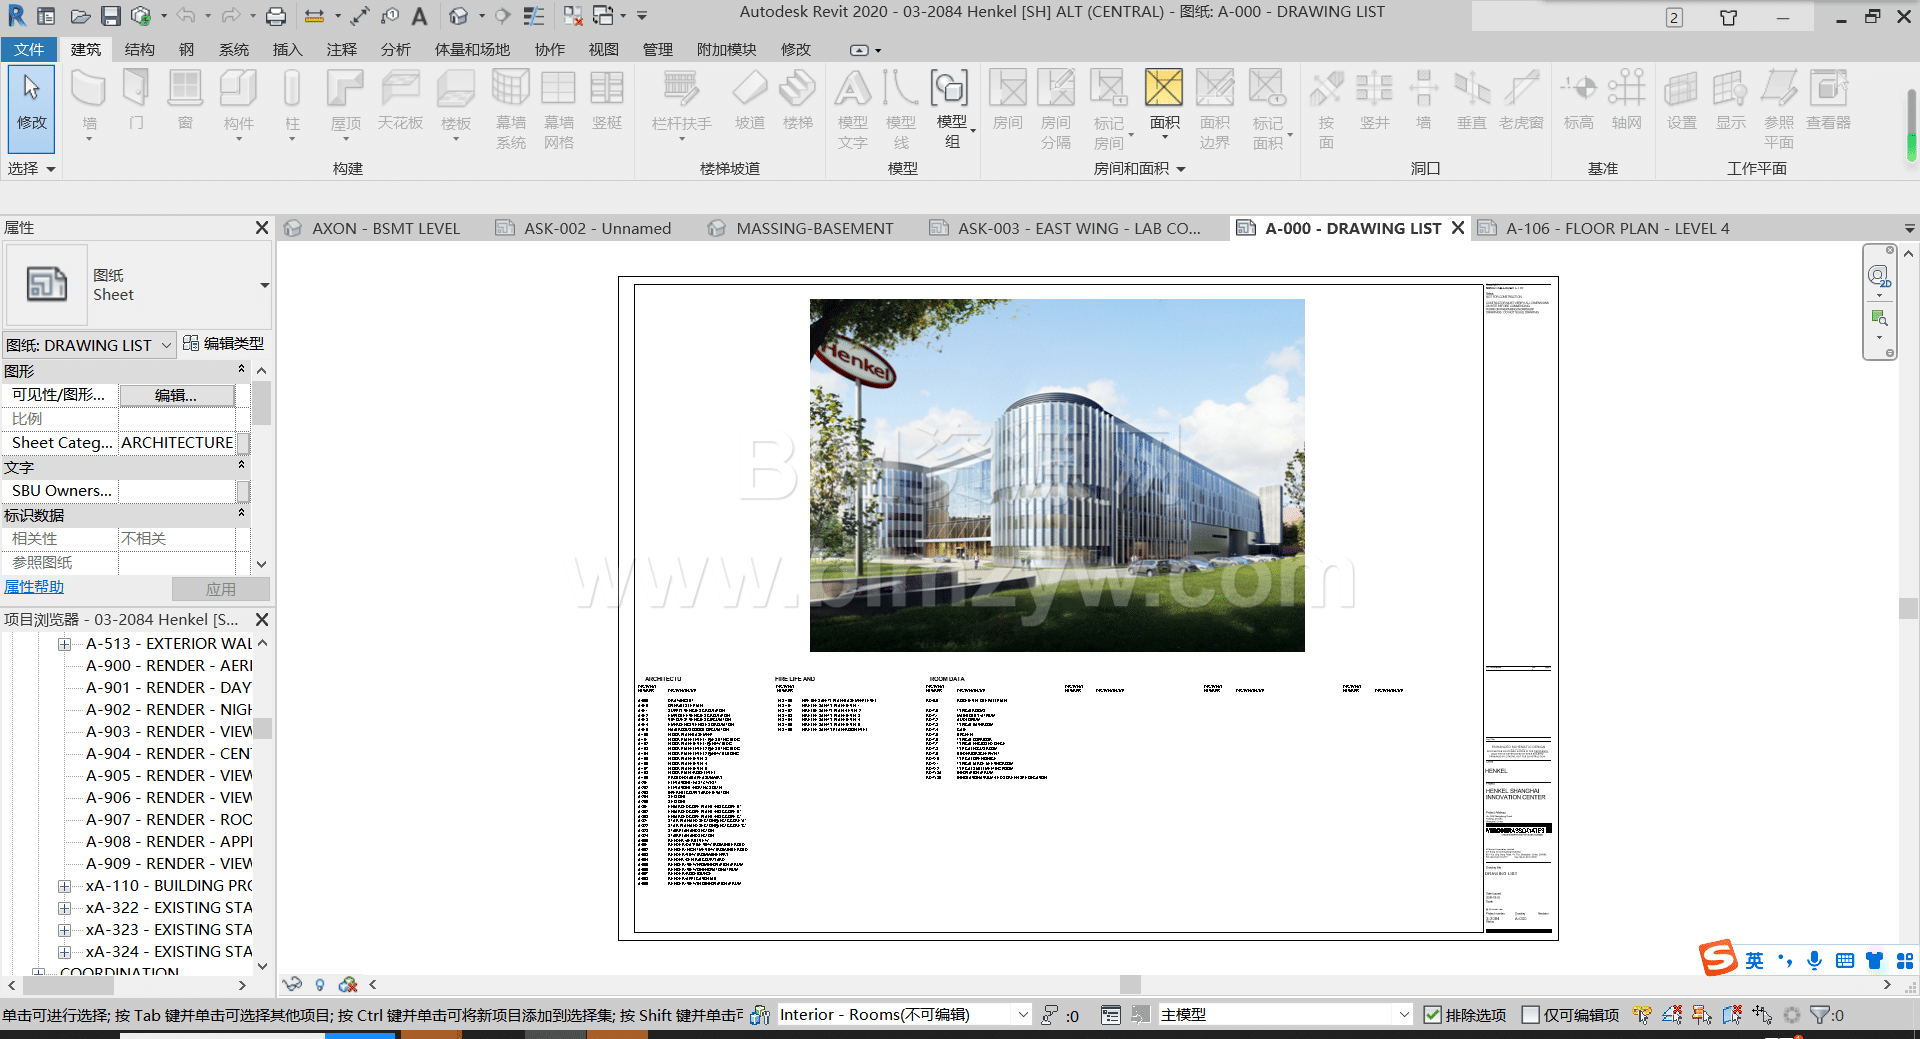1920x1039 pixels.
Task: Select the 竖梃 Mullion tool
Action: point(607,102)
